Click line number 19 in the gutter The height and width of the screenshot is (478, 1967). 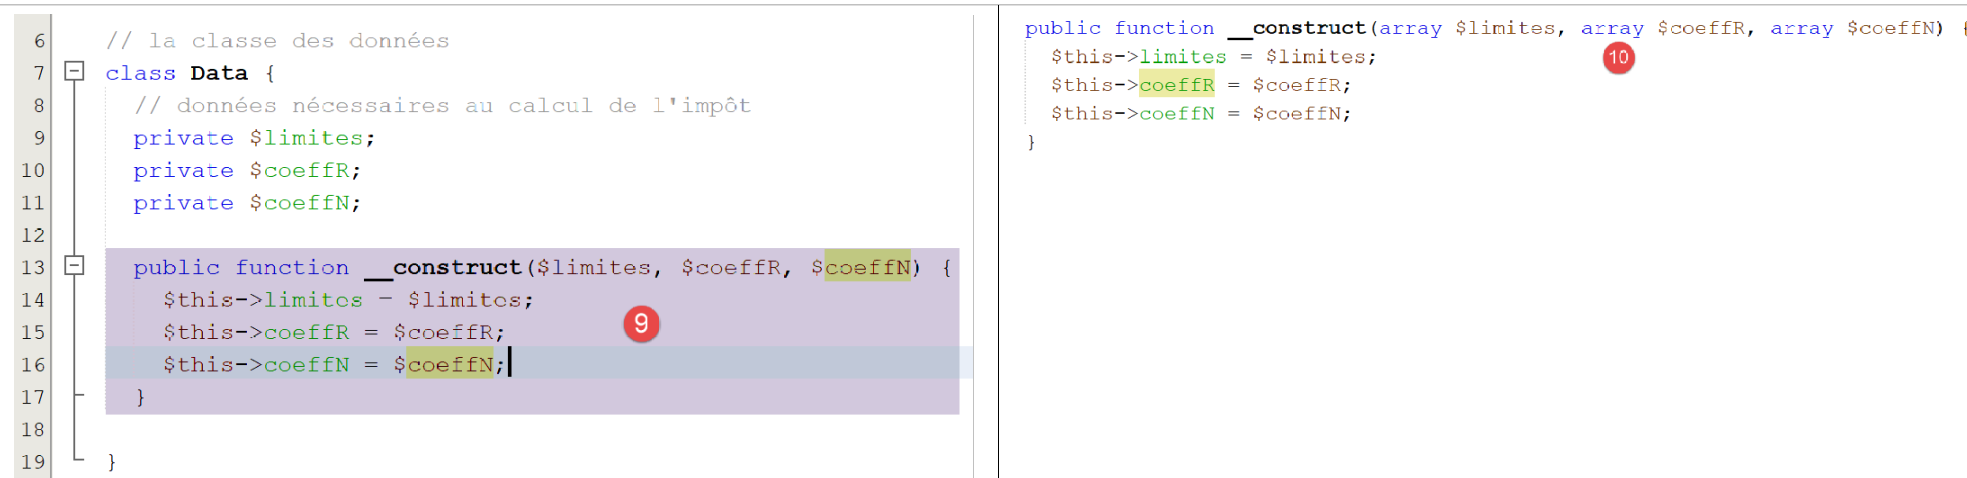33,462
